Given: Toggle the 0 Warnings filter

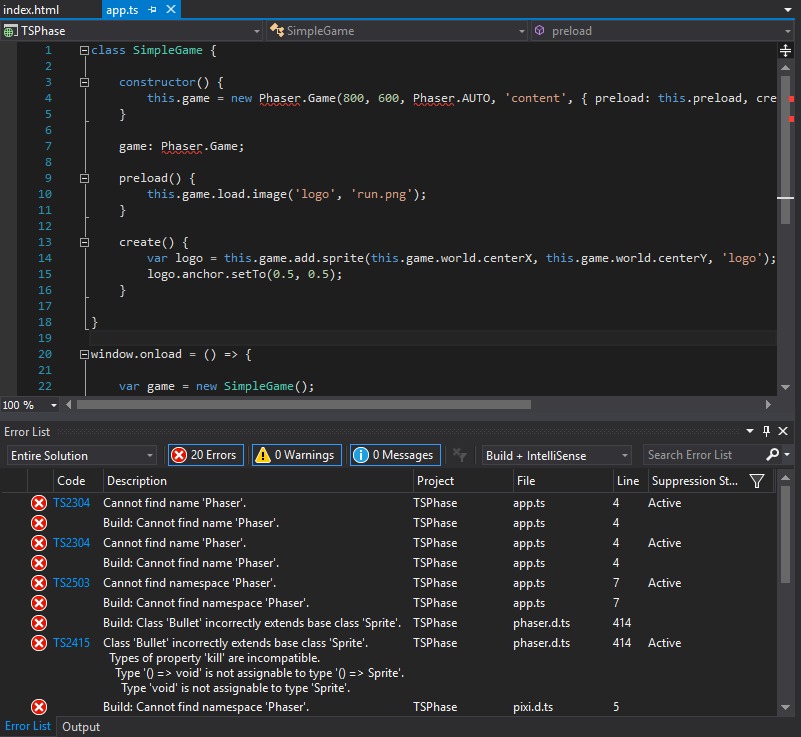Looking at the screenshot, I should [x=297, y=455].
